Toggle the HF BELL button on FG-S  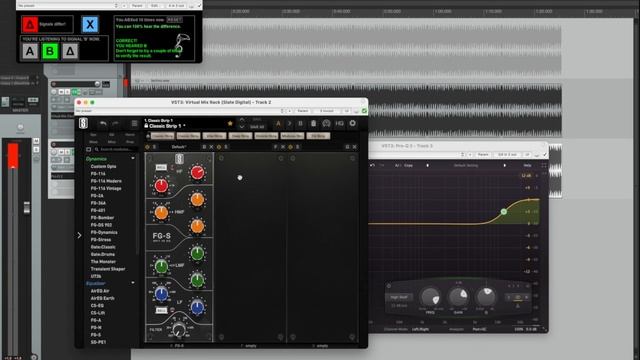(x=161, y=167)
